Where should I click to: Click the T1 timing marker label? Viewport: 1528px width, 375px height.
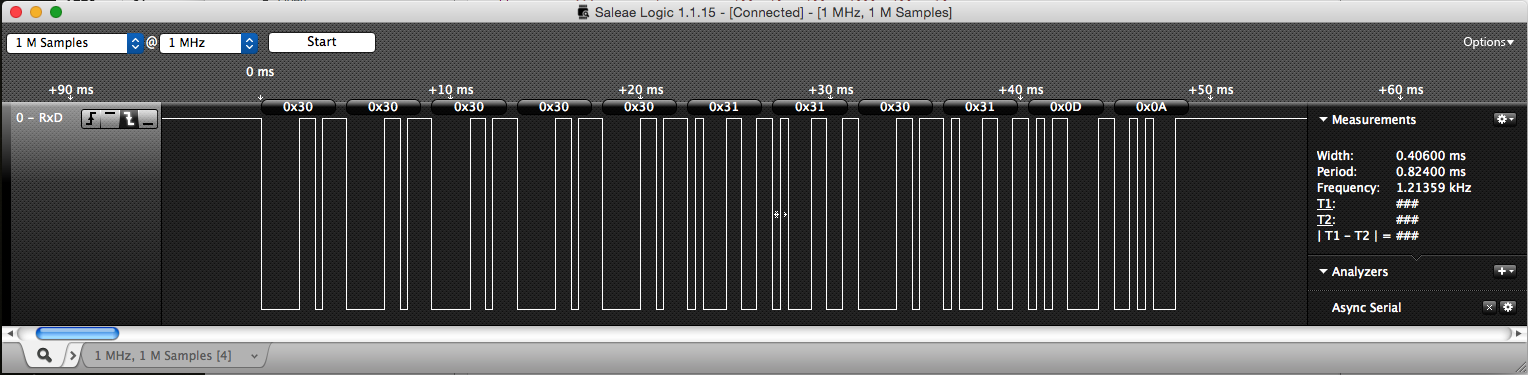(x=1326, y=203)
